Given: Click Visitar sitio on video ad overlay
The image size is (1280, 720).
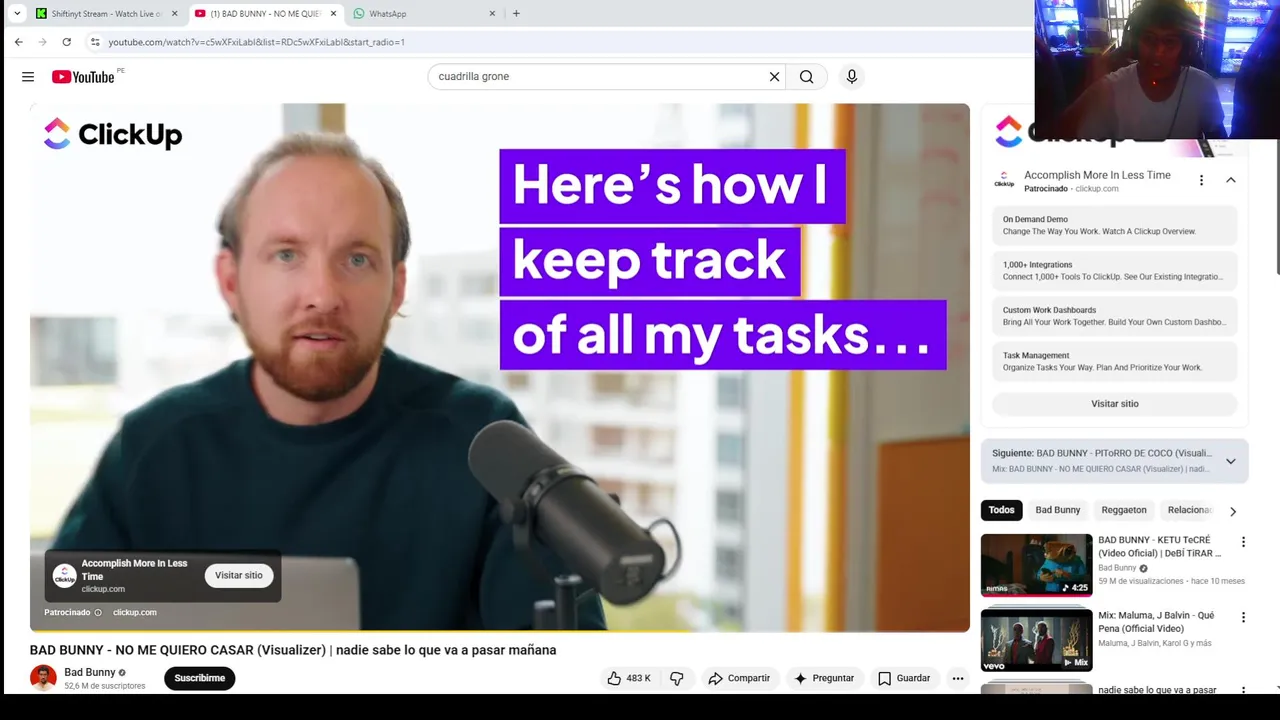Looking at the screenshot, I should point(239,575).
